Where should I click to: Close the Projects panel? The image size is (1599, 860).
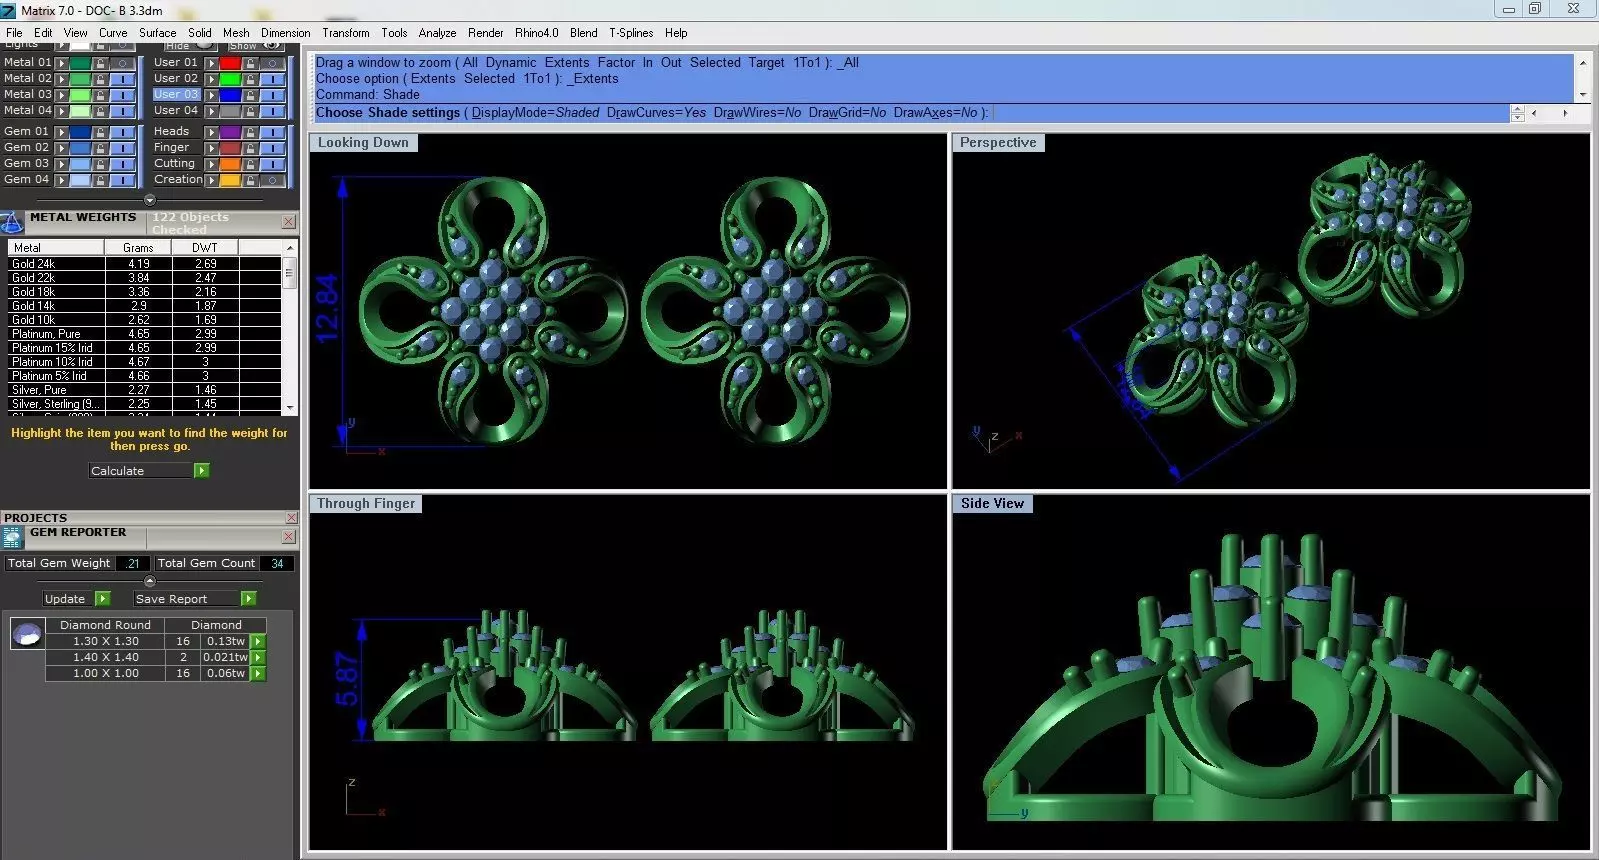pos(291,517)
